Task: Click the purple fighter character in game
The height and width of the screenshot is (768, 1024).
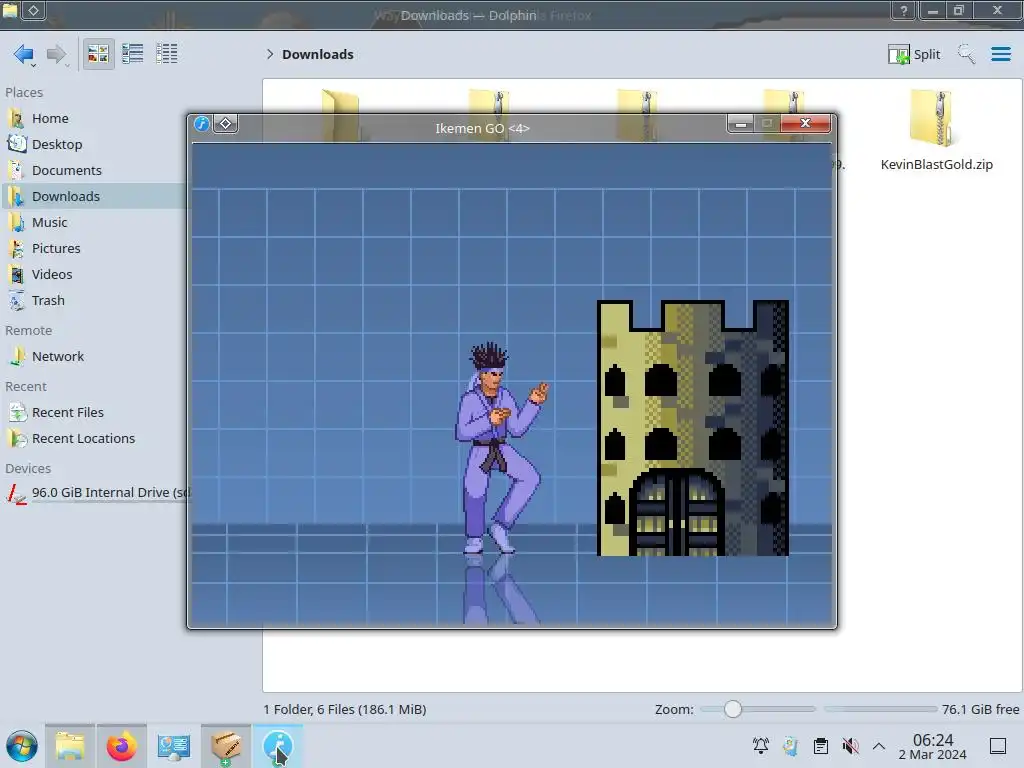Action: point(500,448)
